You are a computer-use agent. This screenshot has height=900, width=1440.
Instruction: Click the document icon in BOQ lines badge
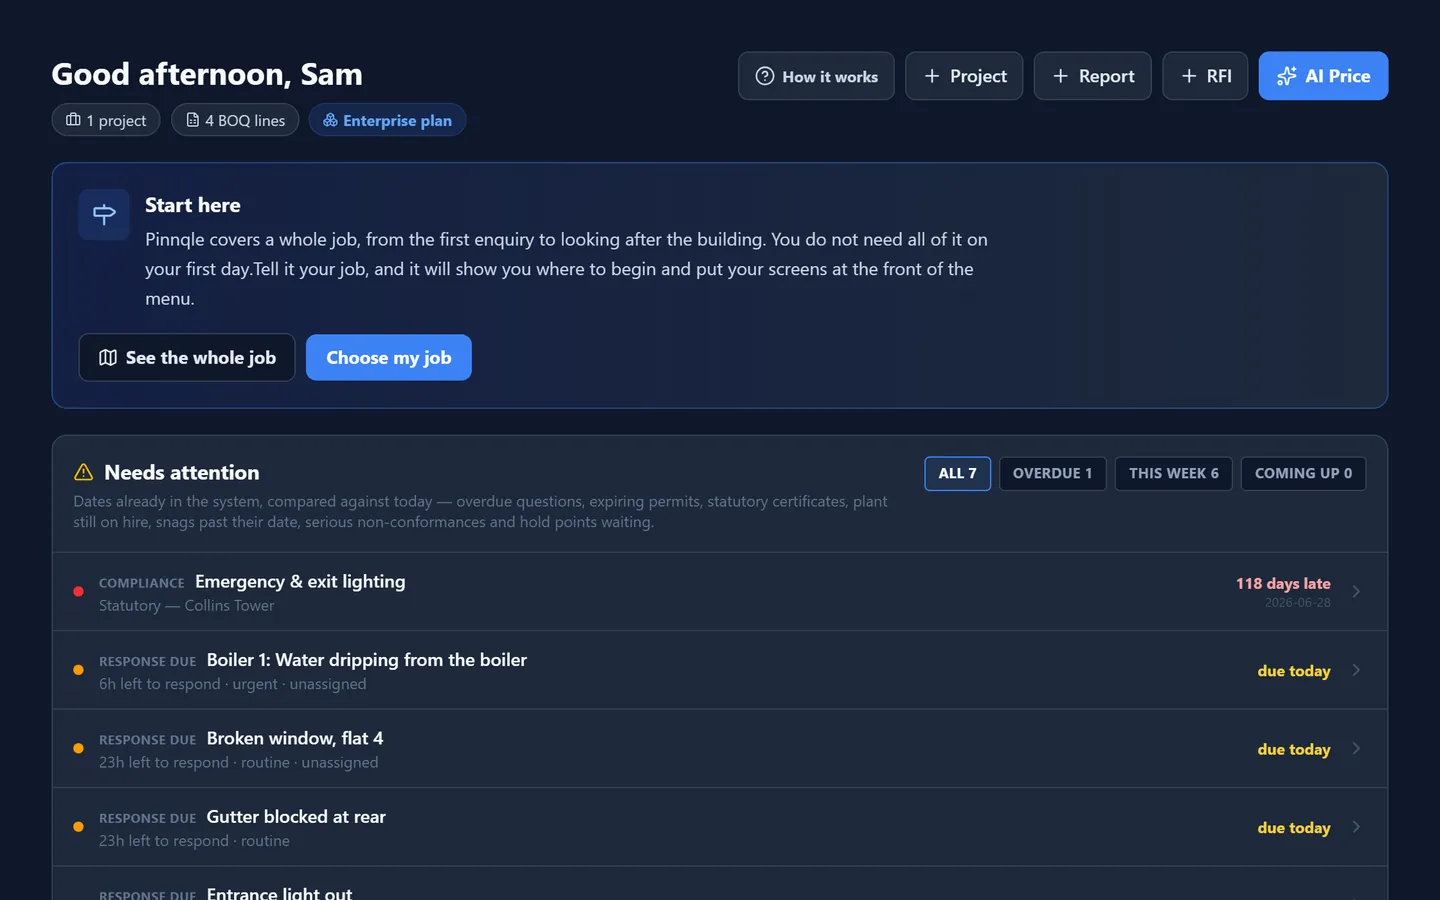pyautogui.click(x=193, y=120)
